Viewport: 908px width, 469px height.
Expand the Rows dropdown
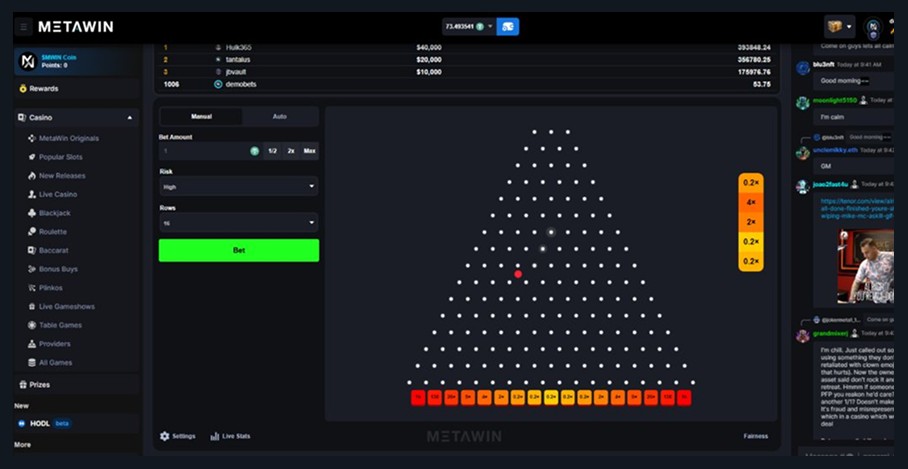click(x=238, y=222)
